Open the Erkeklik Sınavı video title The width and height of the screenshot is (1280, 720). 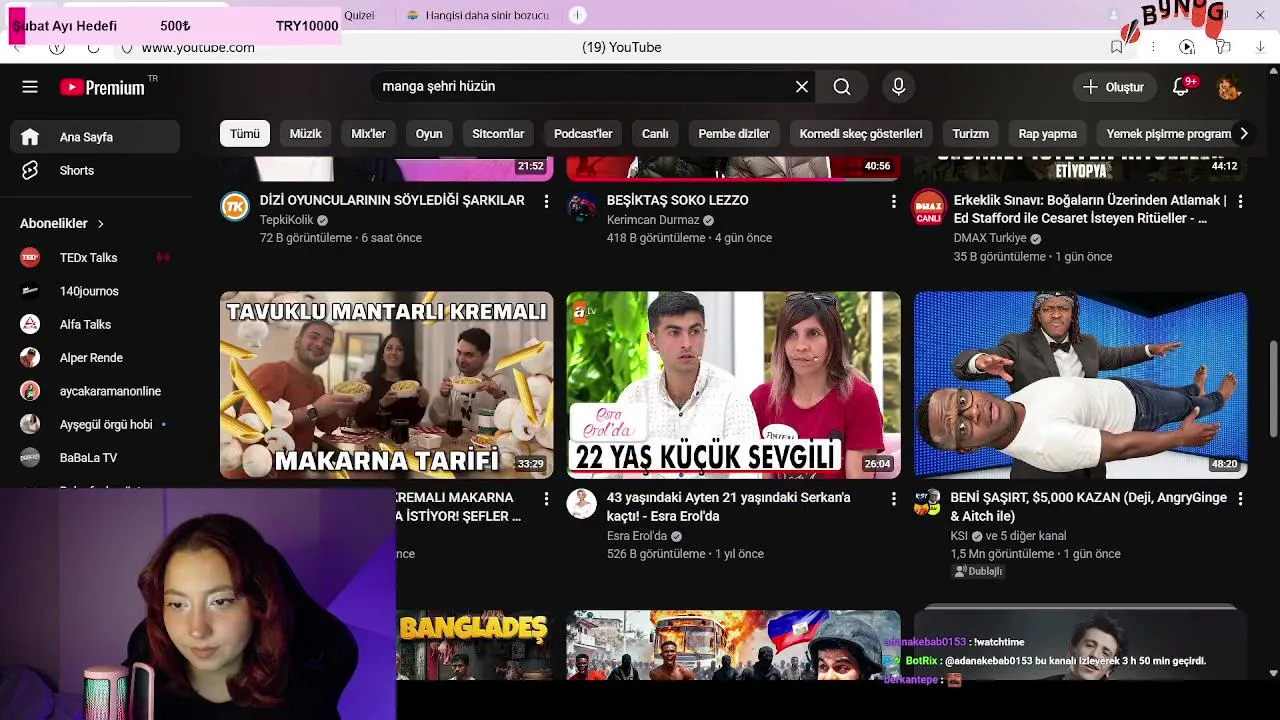pos(1090,209)
